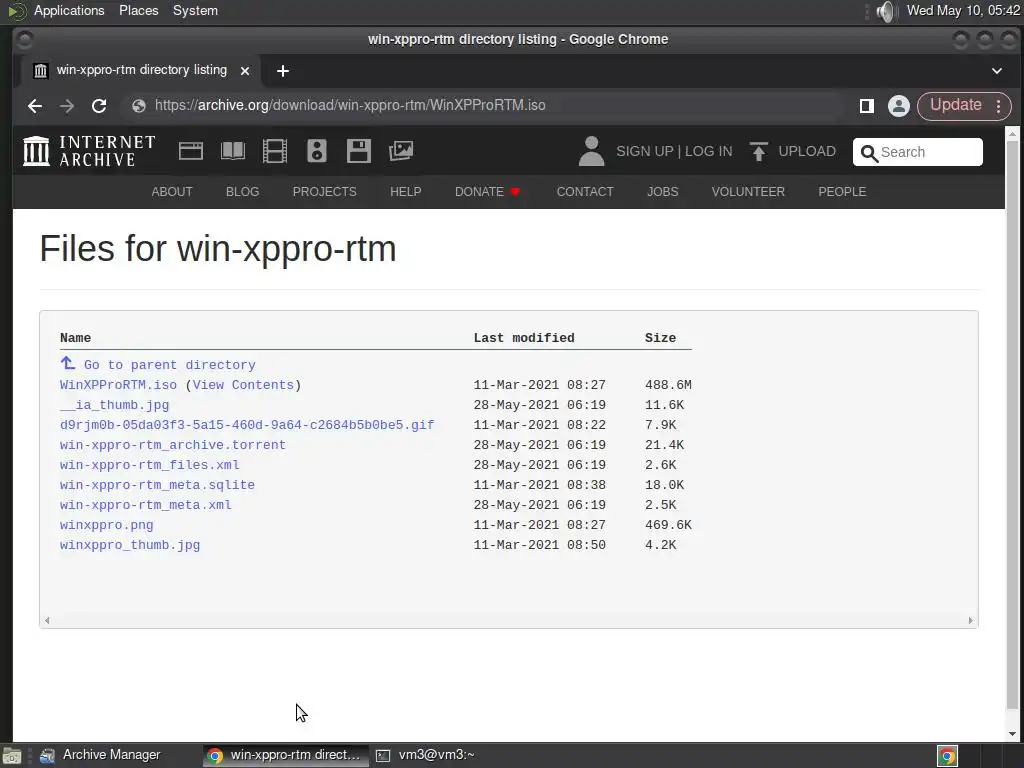
Task: Open the Texts book icon
Action: coord(232,151)
